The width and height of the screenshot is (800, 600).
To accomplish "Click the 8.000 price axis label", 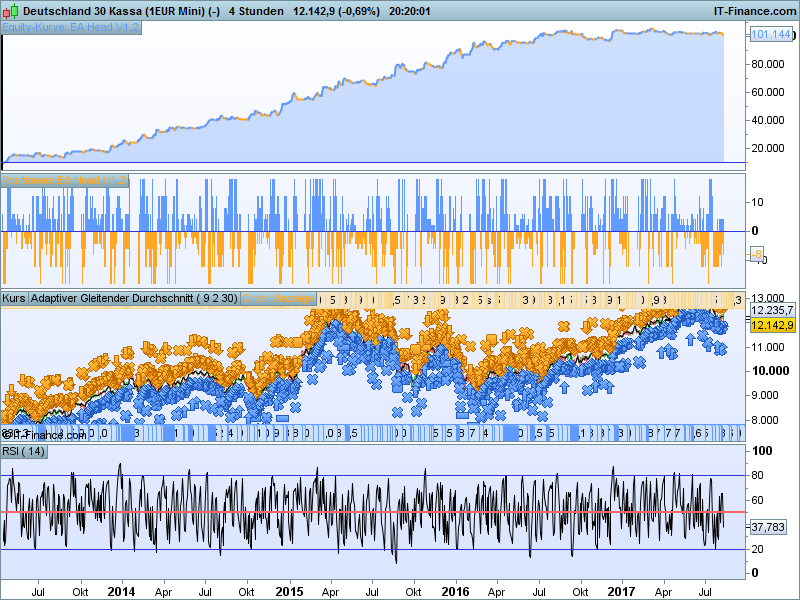I will point(765,420).
